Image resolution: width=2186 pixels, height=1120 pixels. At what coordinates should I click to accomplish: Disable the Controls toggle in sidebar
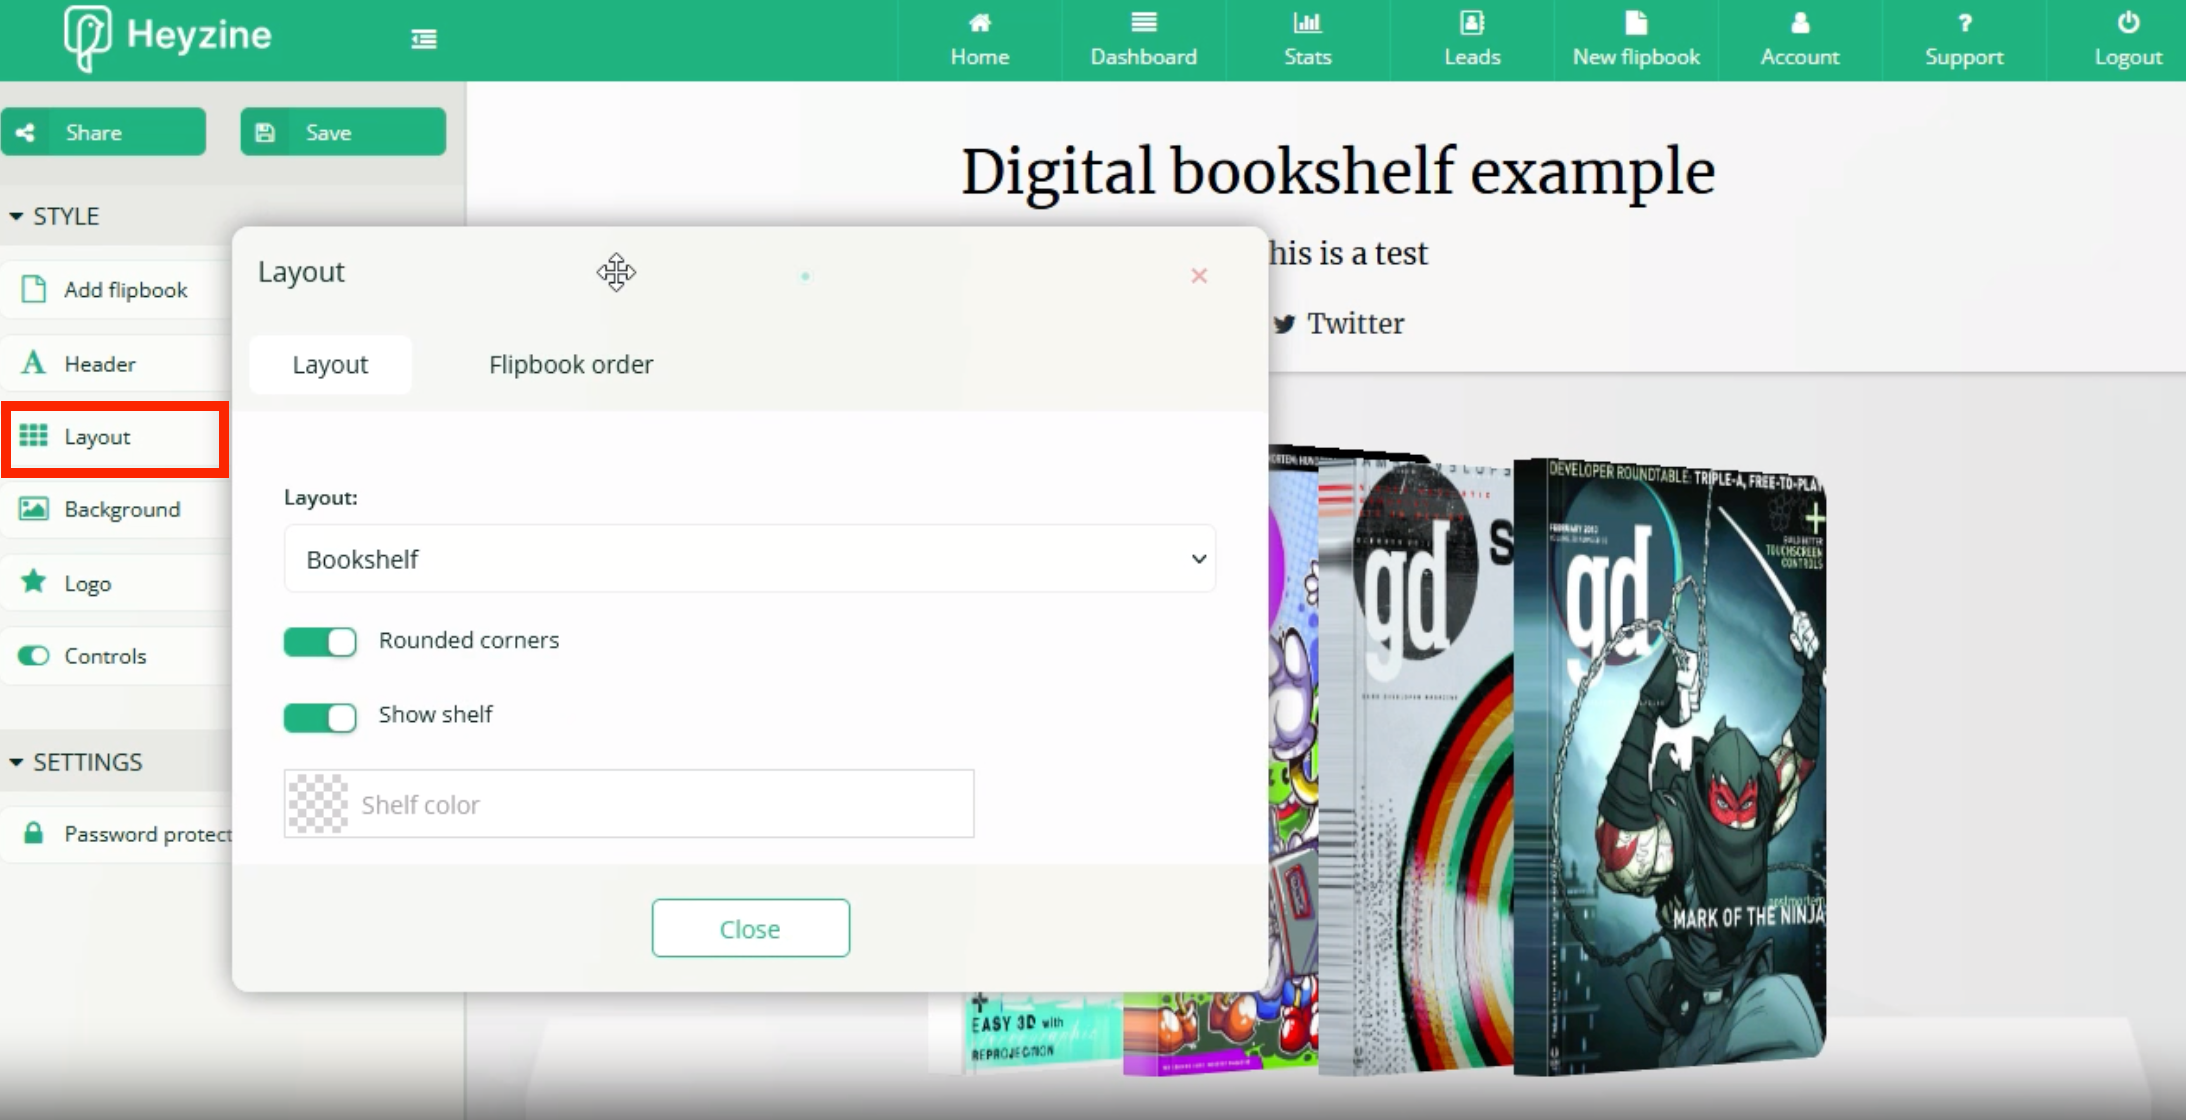tap(34, 656)
